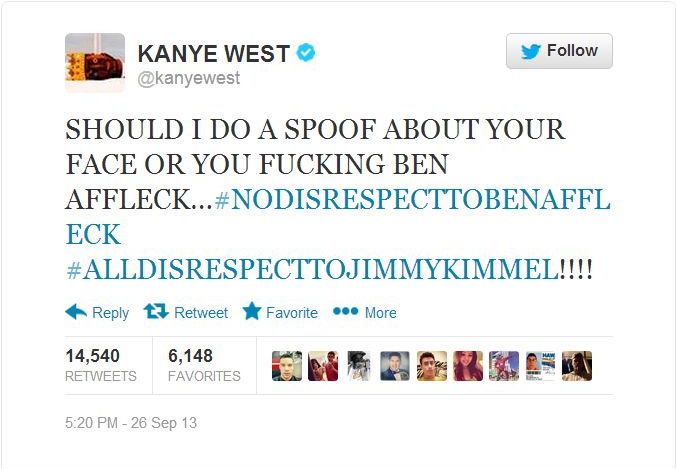
Task: Click the Retweet arrows icon
Action: click(x=156, y=311)
